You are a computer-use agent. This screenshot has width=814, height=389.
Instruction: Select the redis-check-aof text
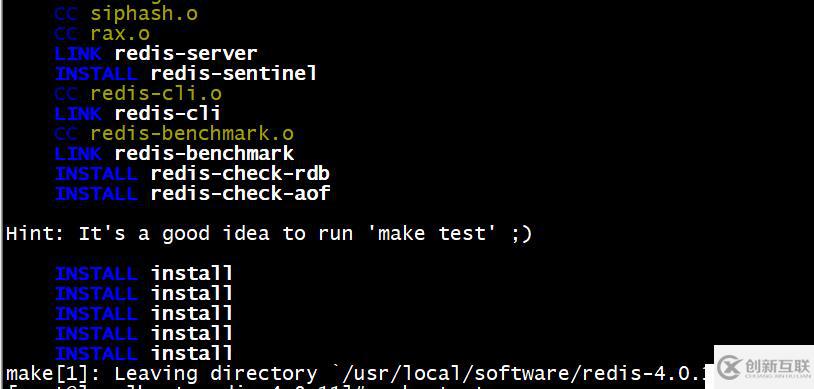(240, 193)
